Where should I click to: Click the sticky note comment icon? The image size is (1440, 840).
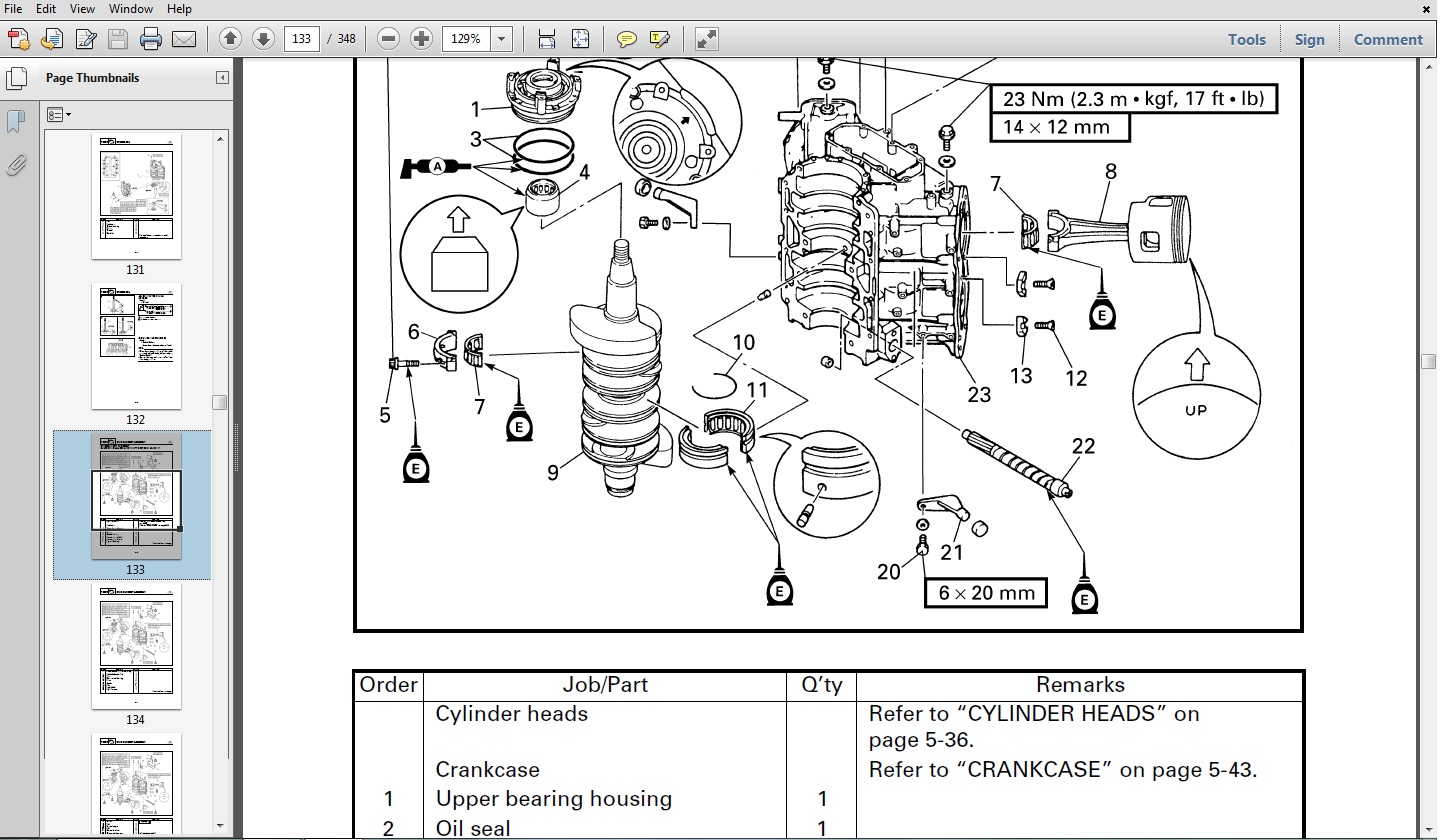pos(627,39)
